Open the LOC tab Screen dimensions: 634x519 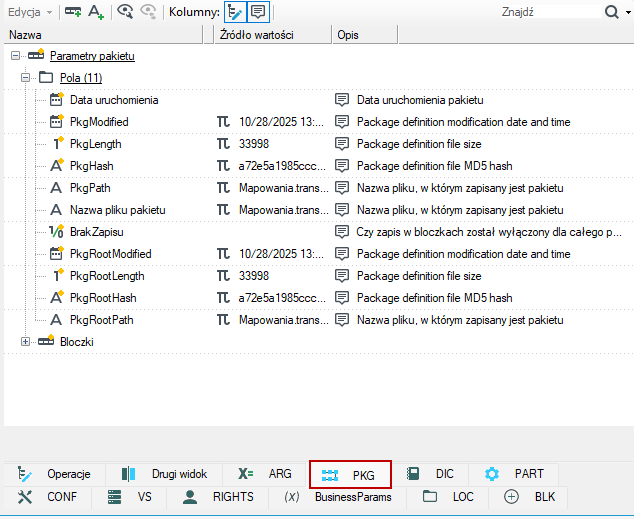(x=447, y=497)
